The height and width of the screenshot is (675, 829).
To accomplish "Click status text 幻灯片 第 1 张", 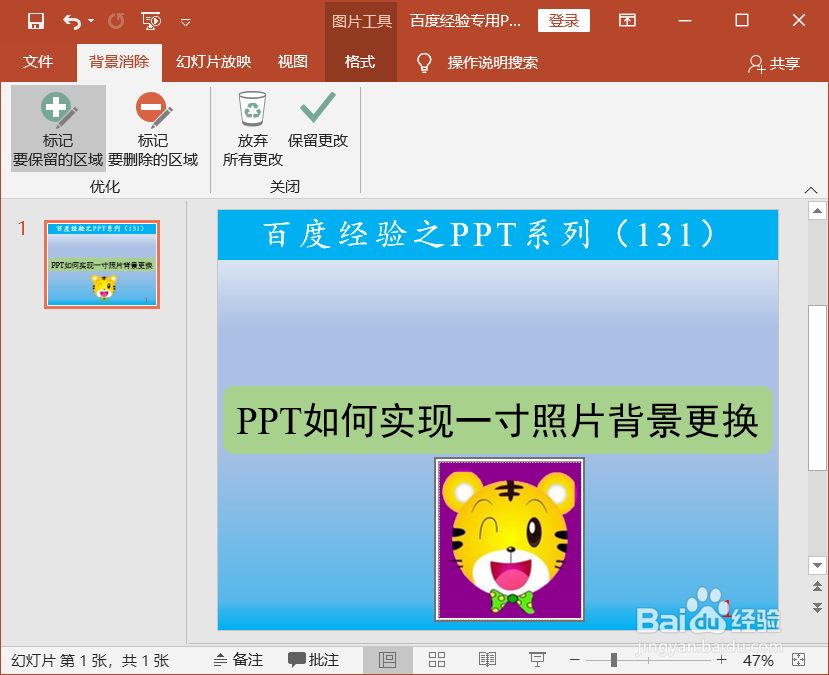I will point(61,660).
